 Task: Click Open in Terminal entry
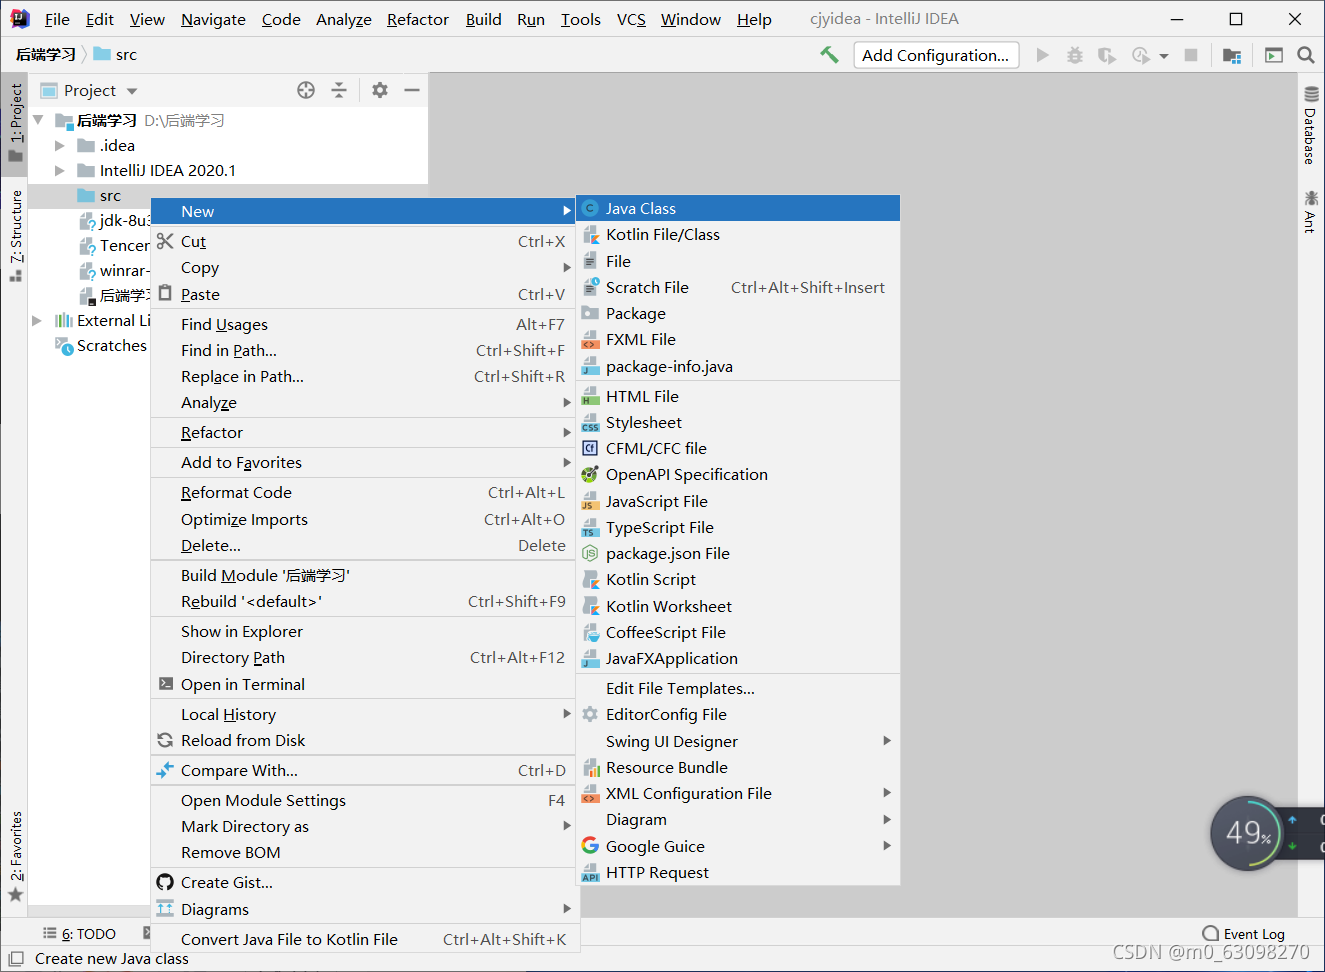coord(363,684)
